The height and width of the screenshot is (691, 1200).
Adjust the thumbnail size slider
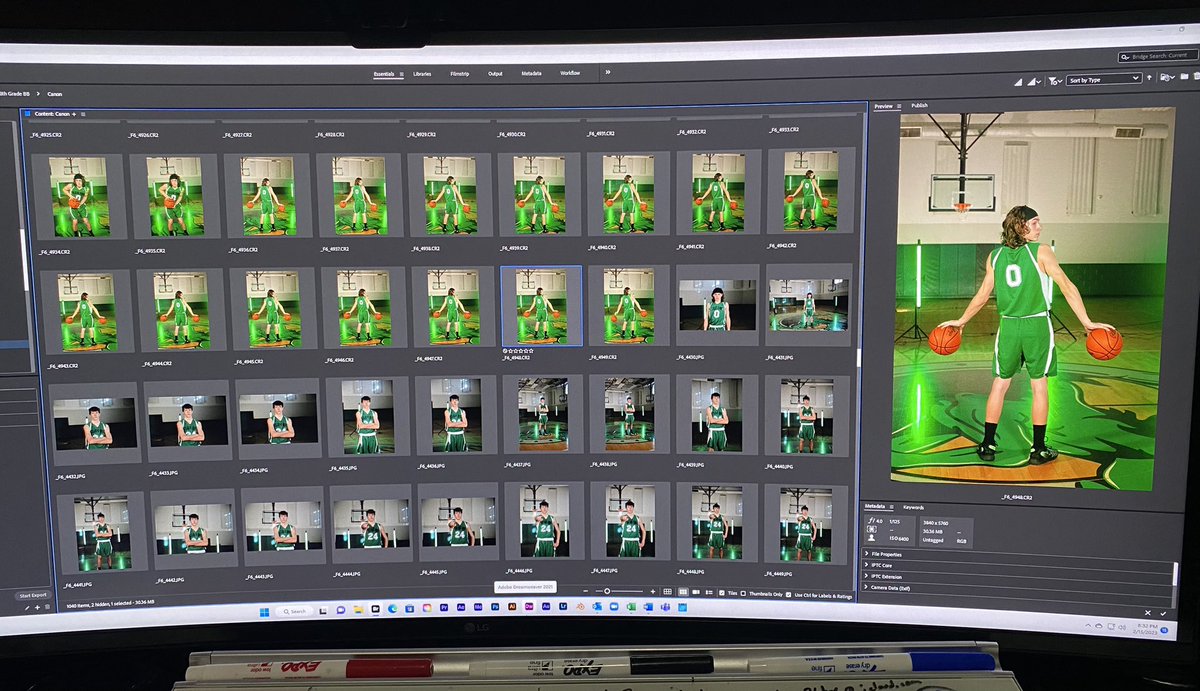click(x=620, y=591)
